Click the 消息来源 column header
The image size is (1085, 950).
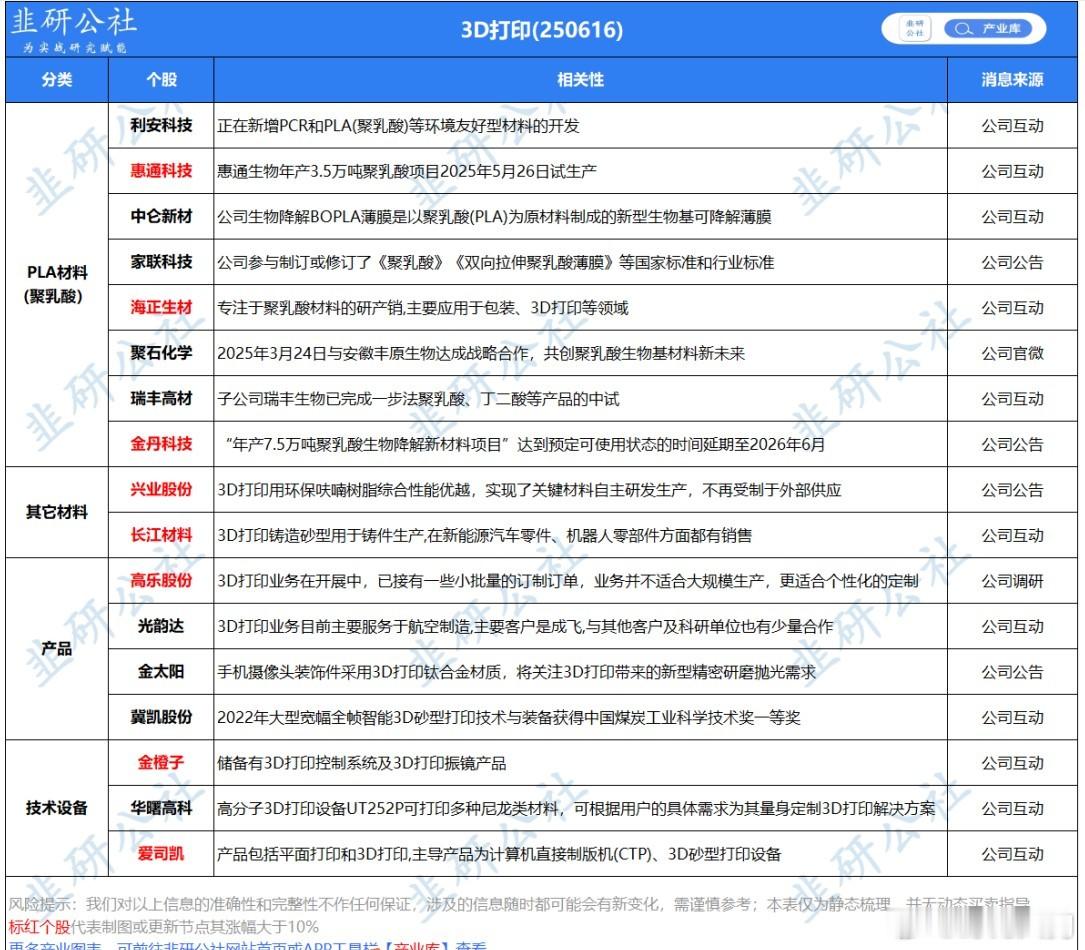1012,80
